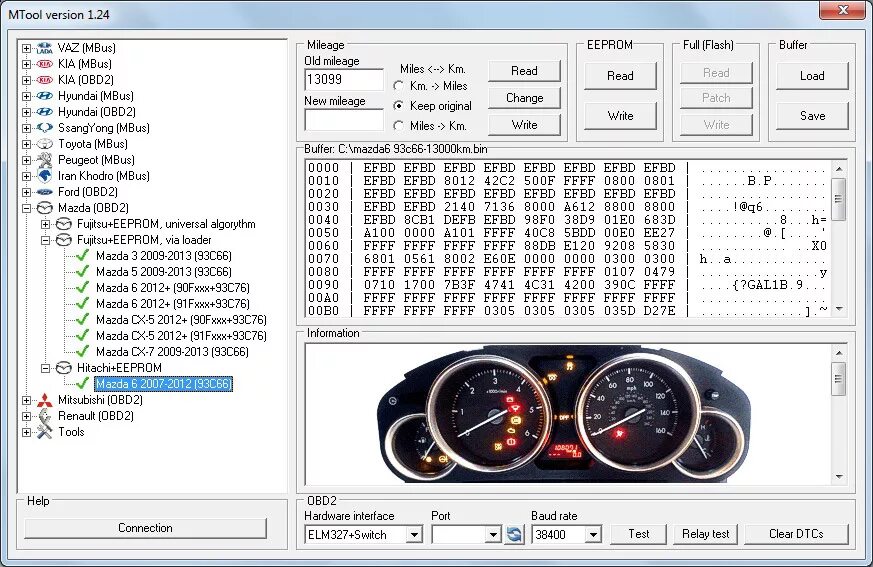Open the Baud rate dropdown

click(594, 535)
